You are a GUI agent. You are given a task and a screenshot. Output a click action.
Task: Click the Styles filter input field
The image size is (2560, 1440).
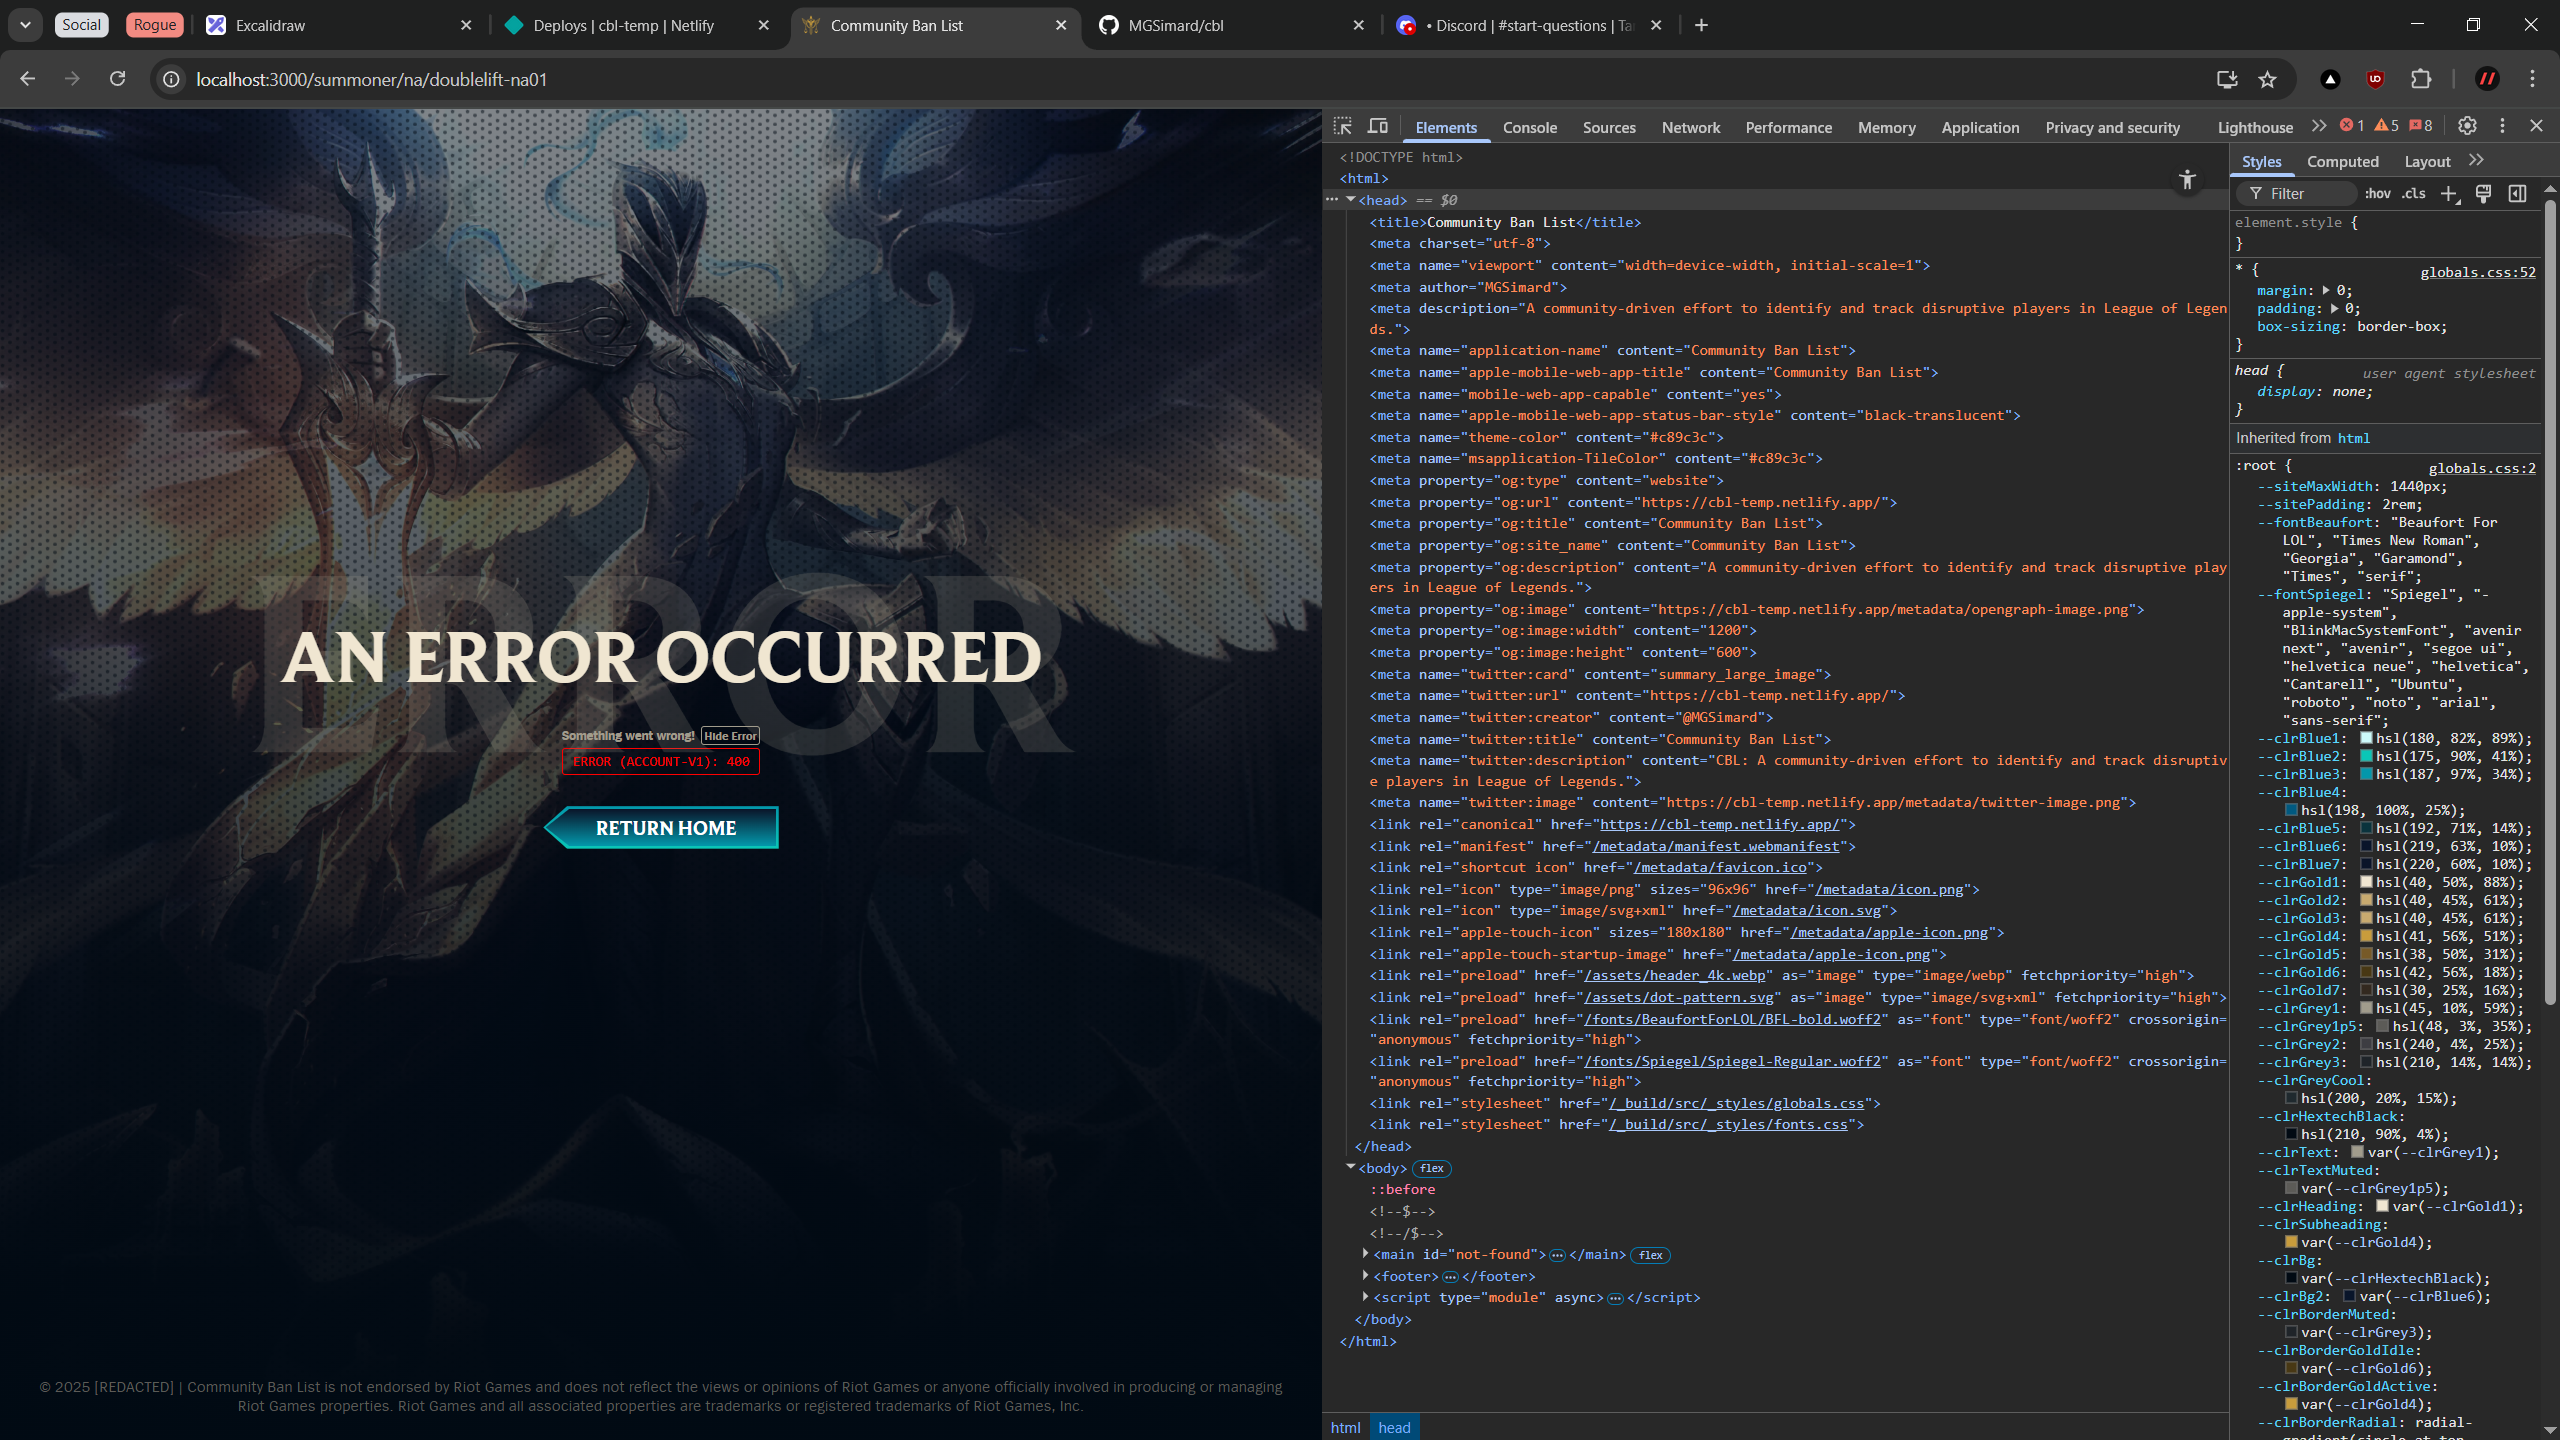(x=2298, y=193)
